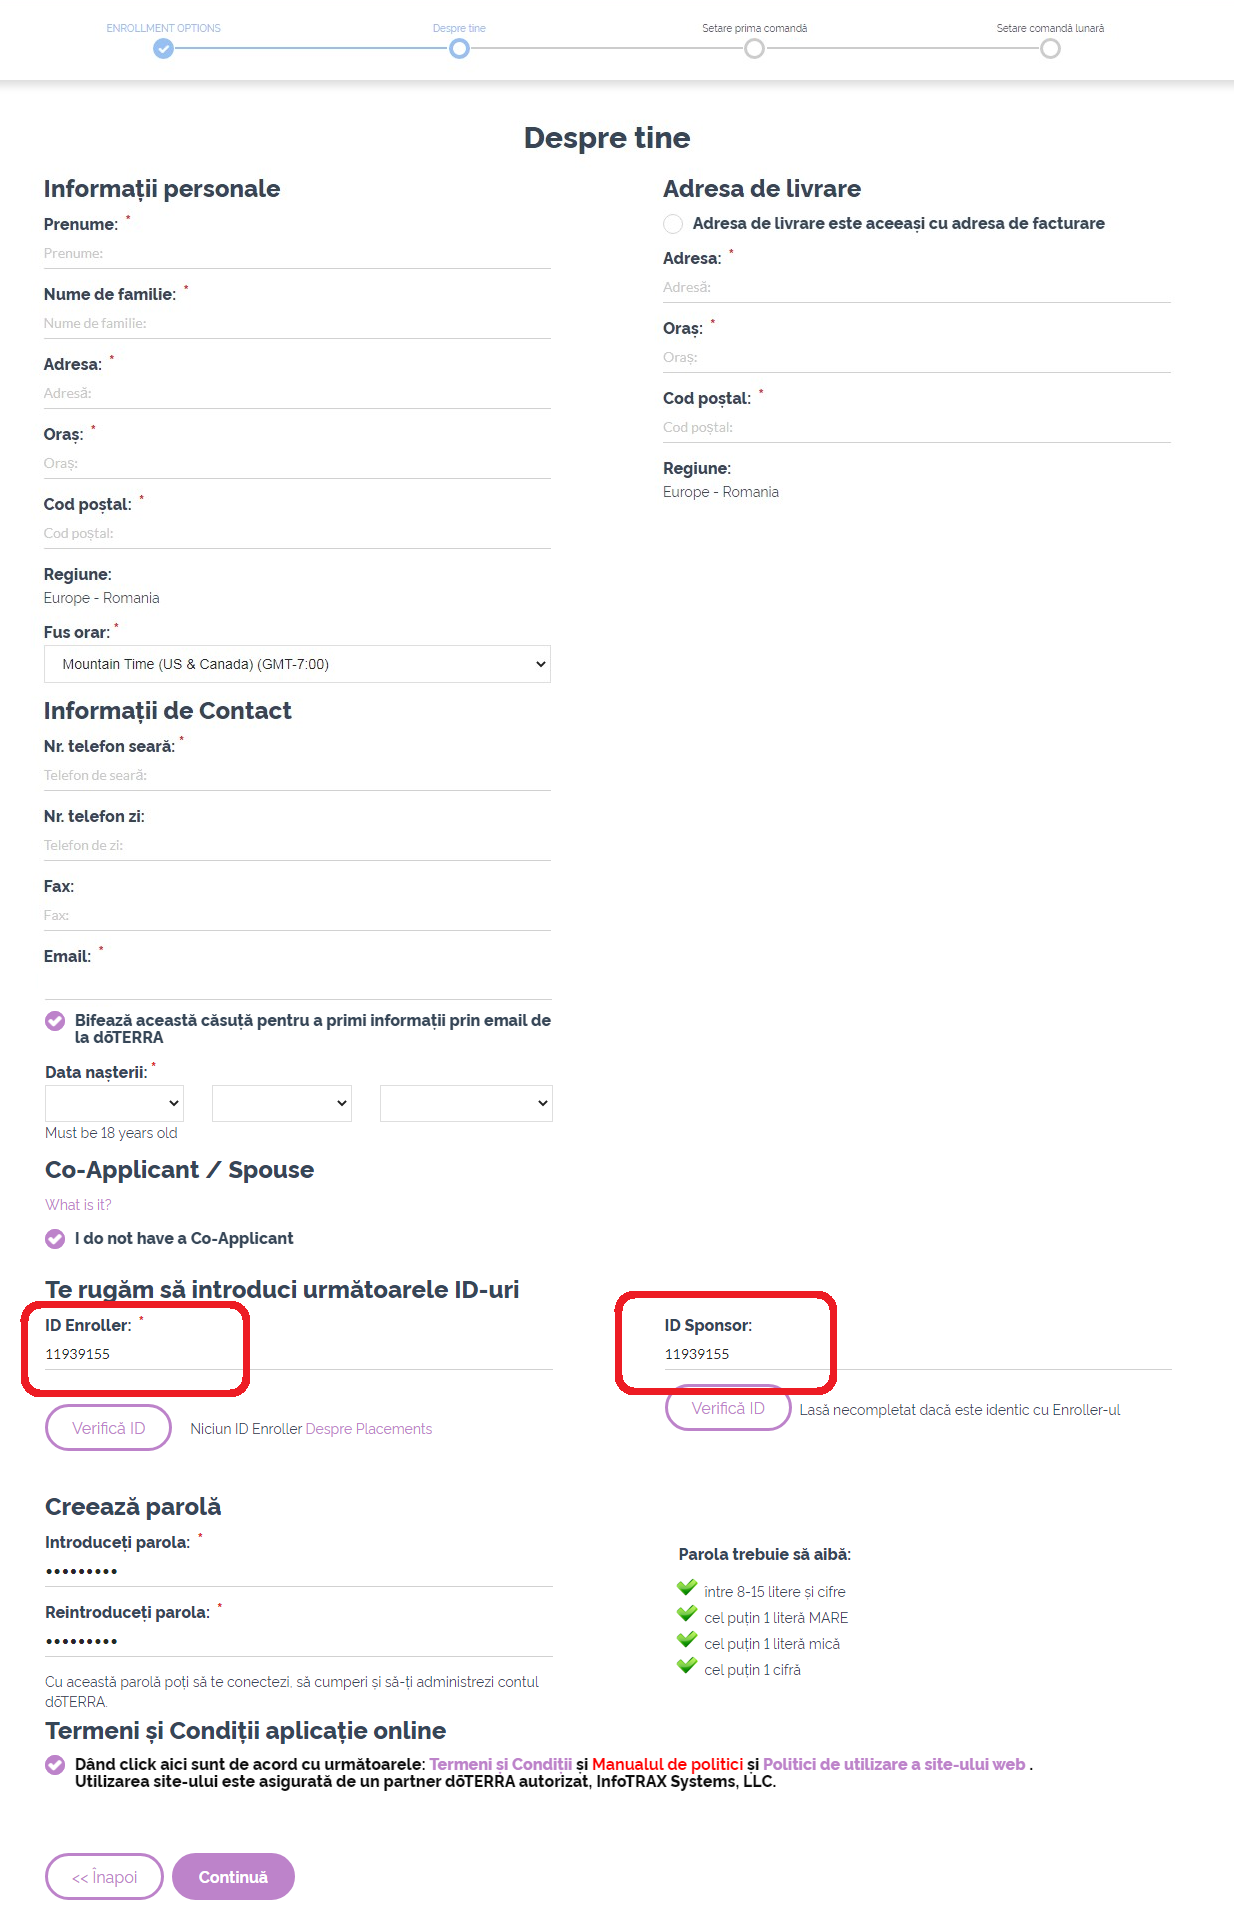
Task: Click the Setare comandă lunară step circle
Action: pos(1050,49)
